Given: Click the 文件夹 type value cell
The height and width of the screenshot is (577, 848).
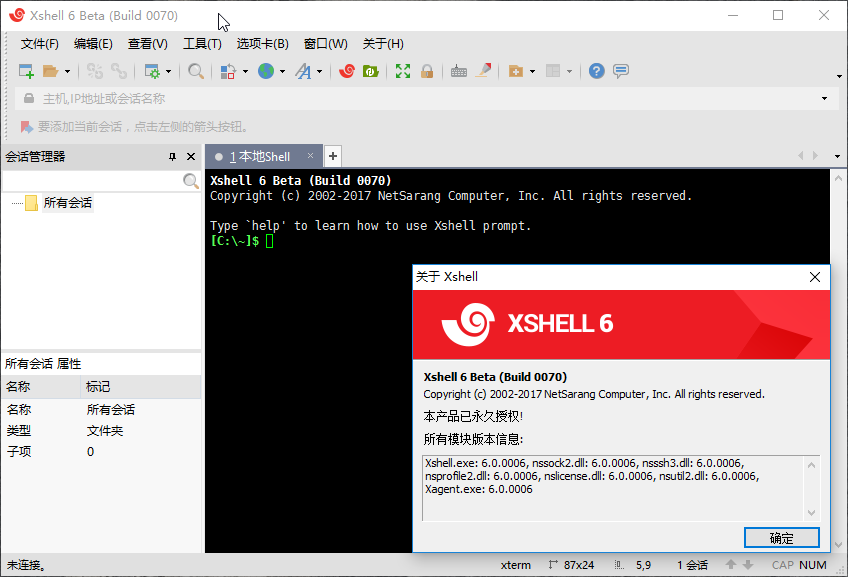Looking at the screenshot, I should (x=105, y=431).
